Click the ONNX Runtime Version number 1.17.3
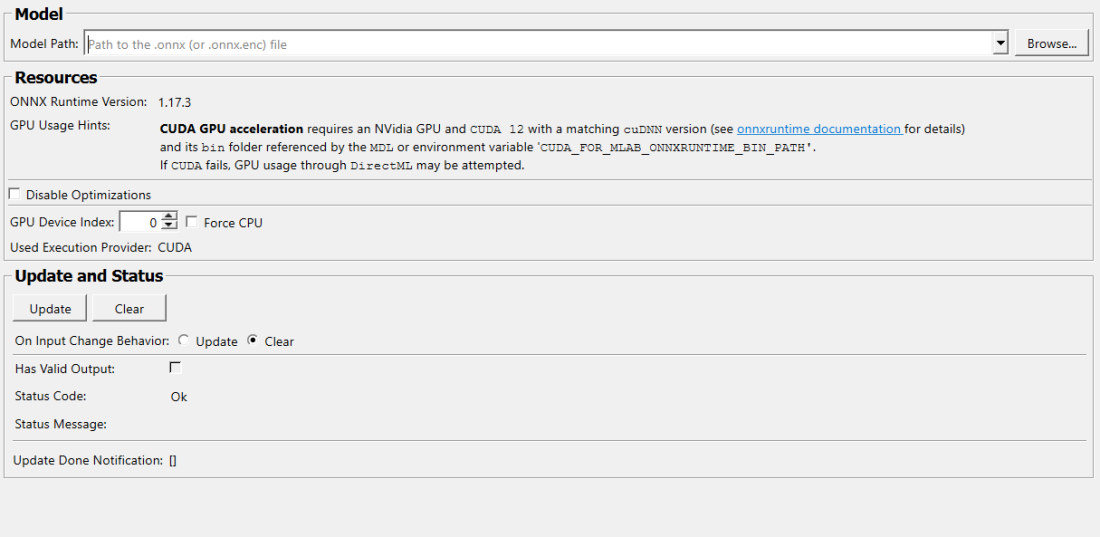The width and height of the screenshot is (1100, 537). pos(174,102)
